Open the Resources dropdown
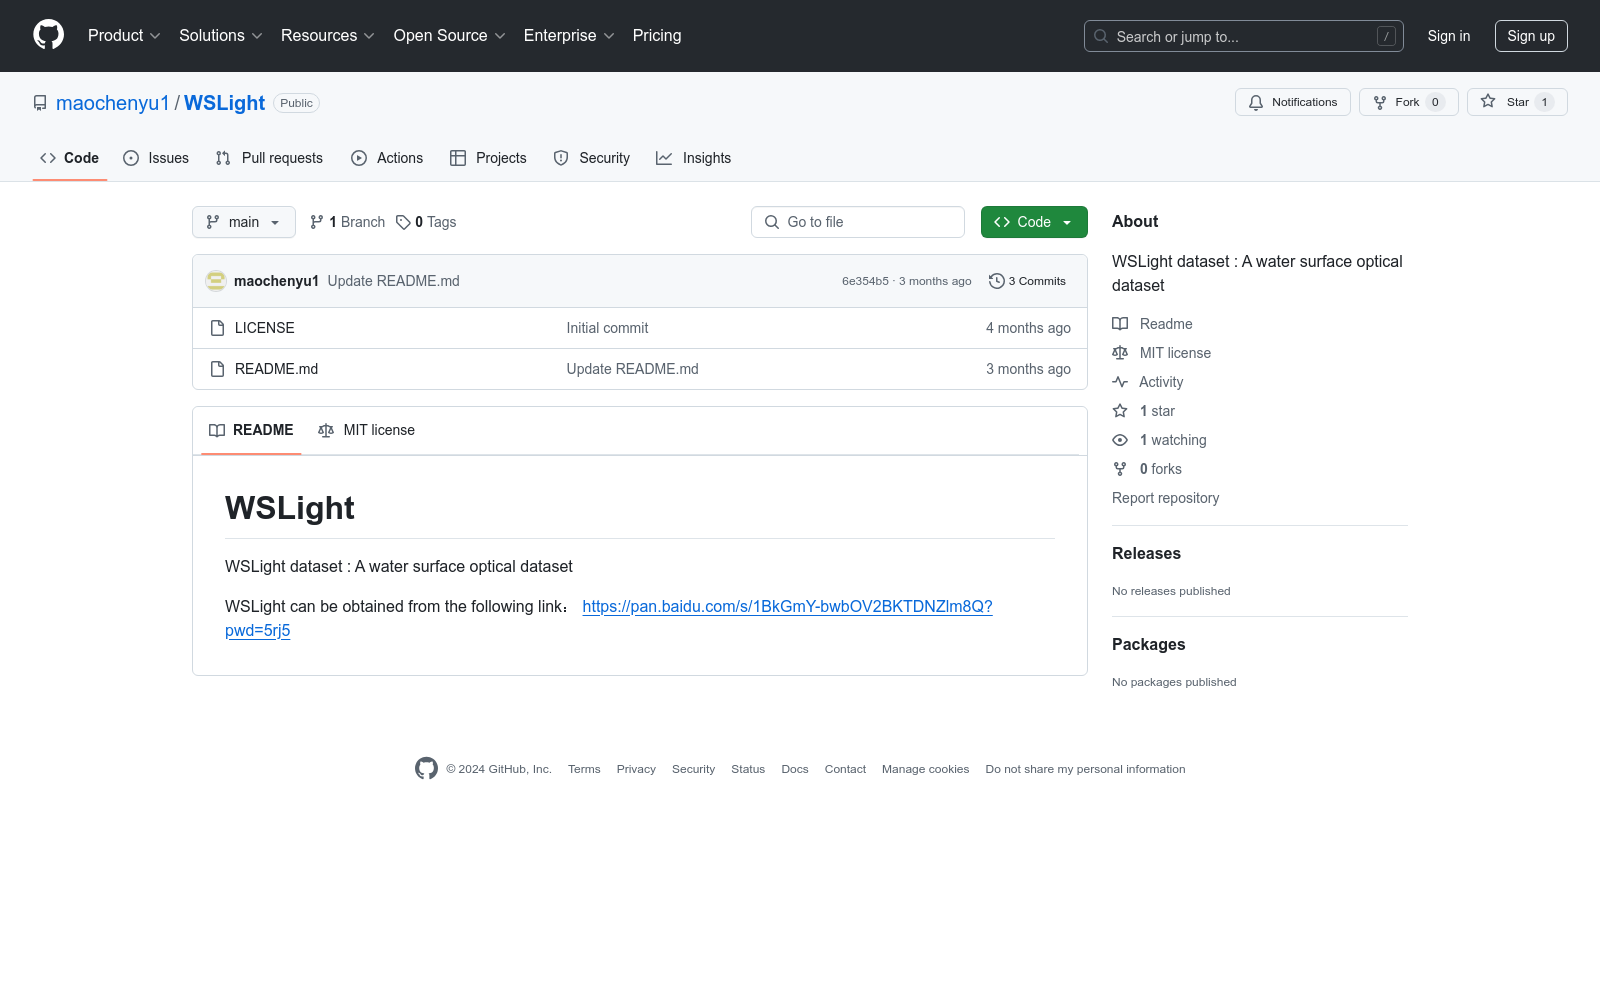 (x=328, y=35)
